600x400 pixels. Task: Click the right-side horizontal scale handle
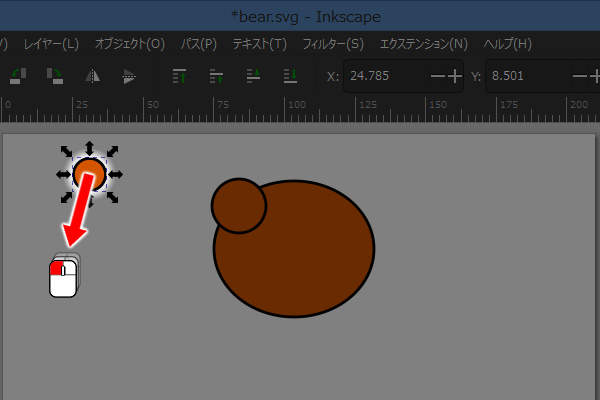pos(115,175)
